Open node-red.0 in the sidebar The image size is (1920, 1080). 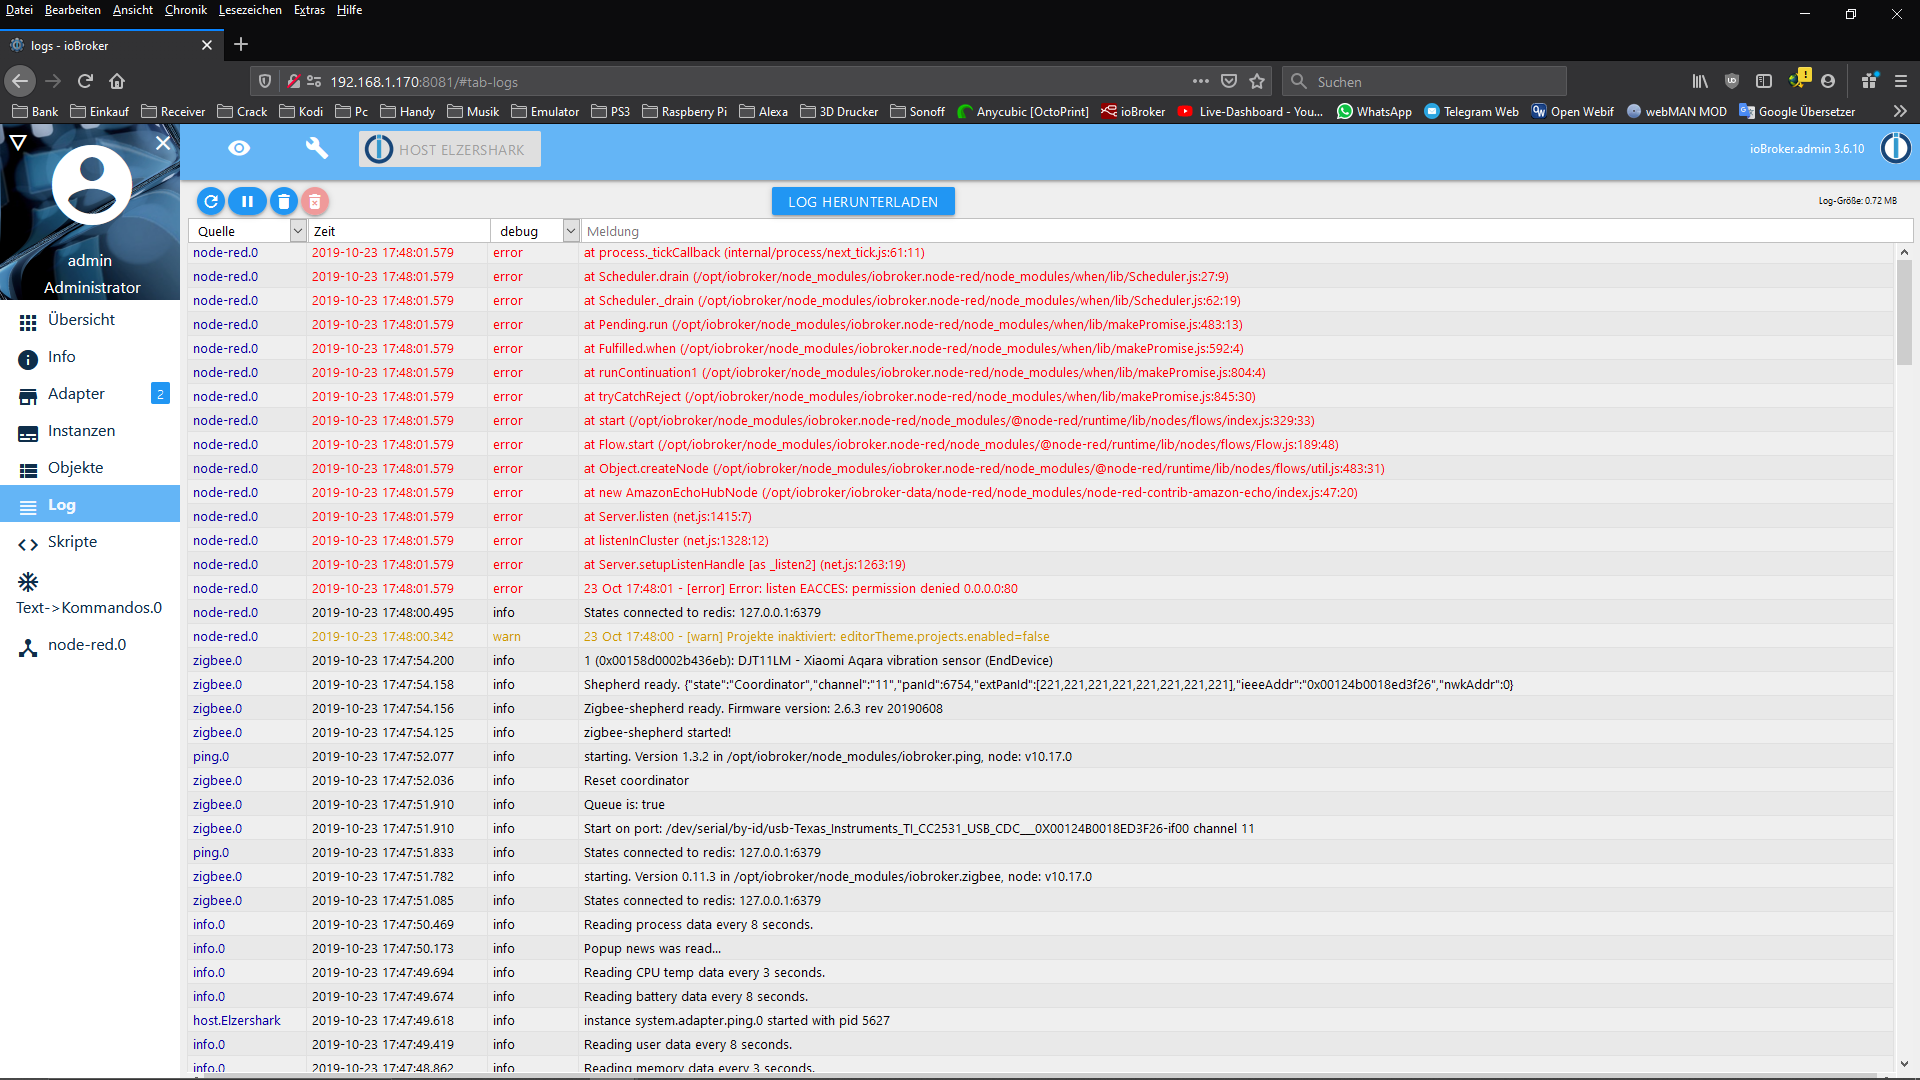pos(90,645)
